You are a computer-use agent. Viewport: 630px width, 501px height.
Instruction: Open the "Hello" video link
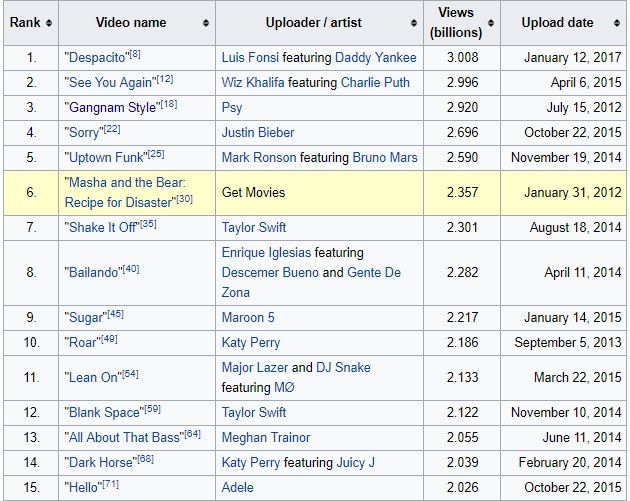[83, 487]
